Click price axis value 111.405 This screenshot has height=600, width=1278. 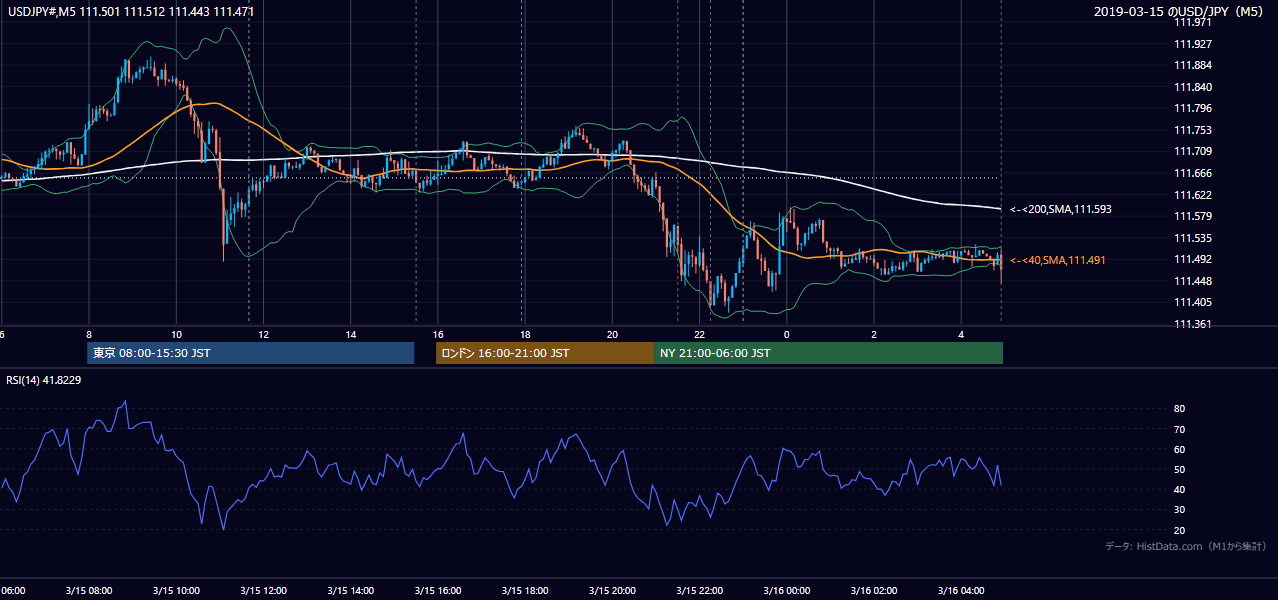tap(1193, 302)
